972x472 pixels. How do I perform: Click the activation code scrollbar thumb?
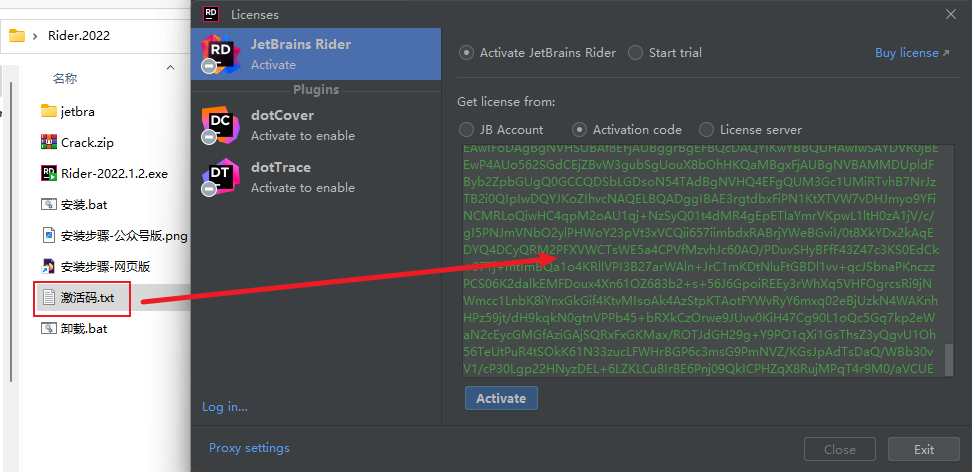pyautogui.click(x=948, y=360)
